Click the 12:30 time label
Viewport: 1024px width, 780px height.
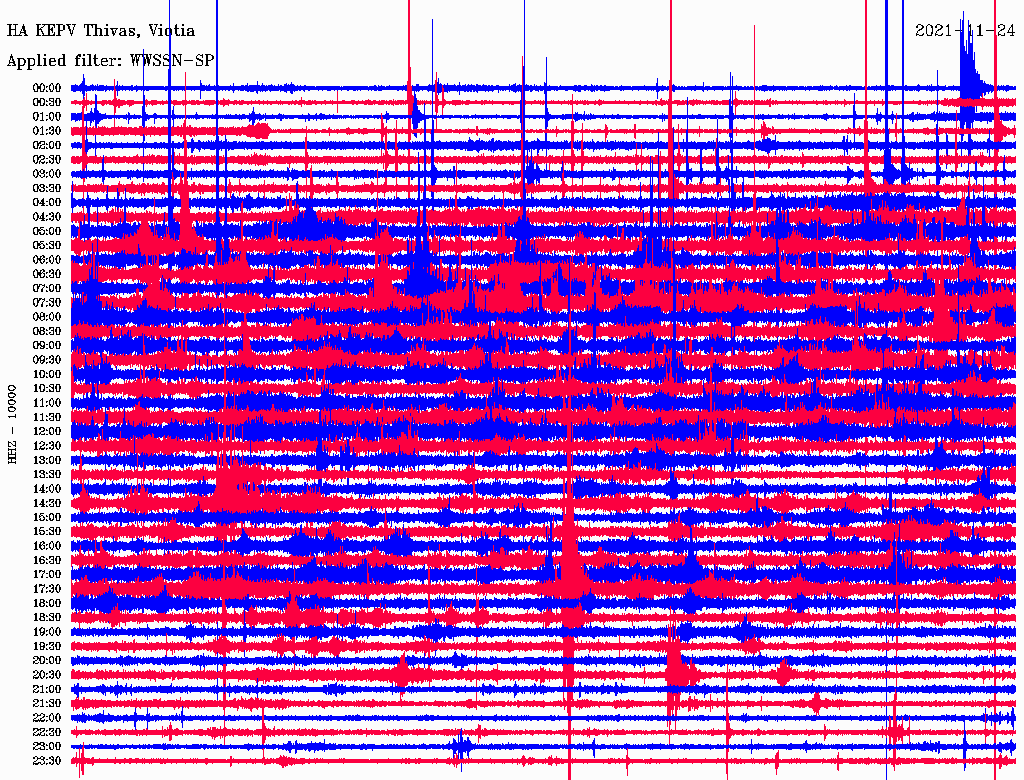pos(47,446)
